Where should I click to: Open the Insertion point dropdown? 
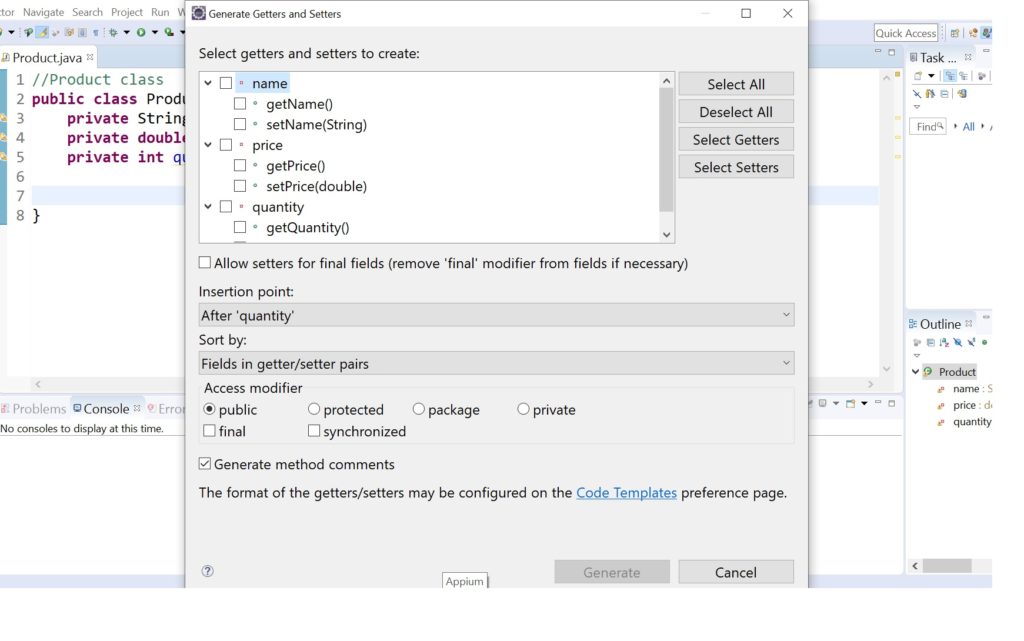click(x=496, y=315)
